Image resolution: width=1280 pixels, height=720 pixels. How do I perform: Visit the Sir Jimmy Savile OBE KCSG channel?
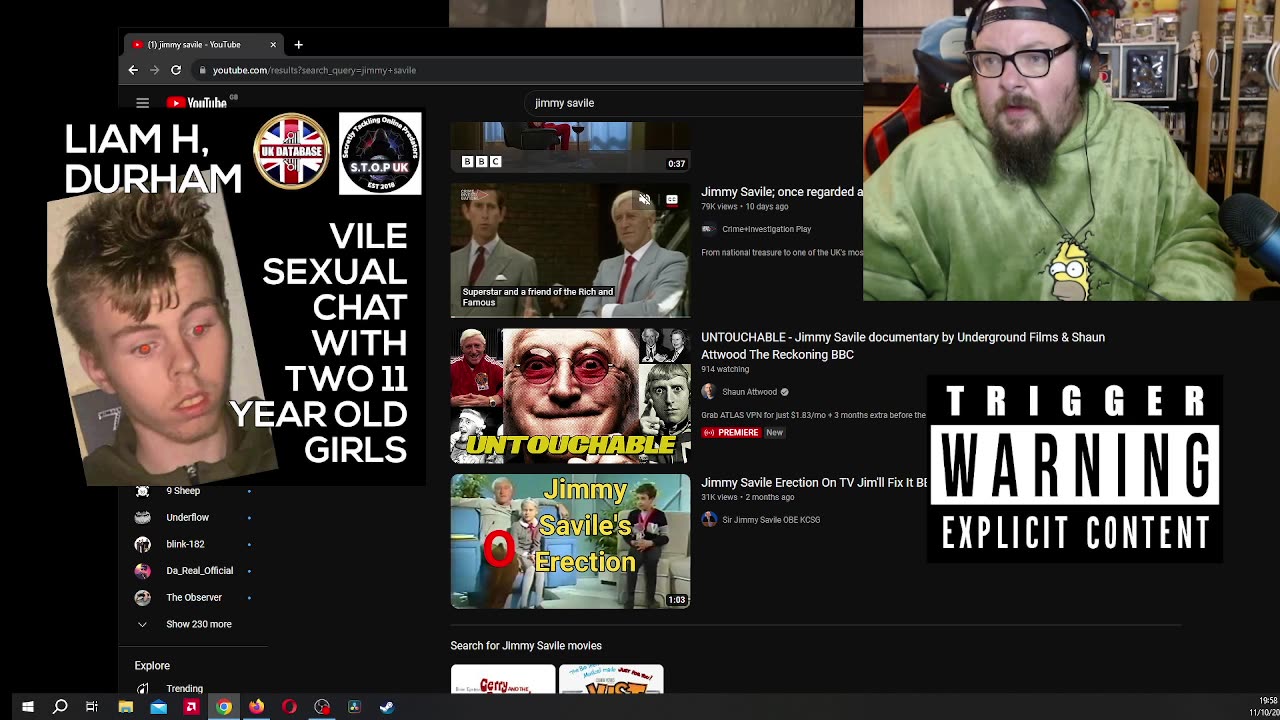coord(771,520)
